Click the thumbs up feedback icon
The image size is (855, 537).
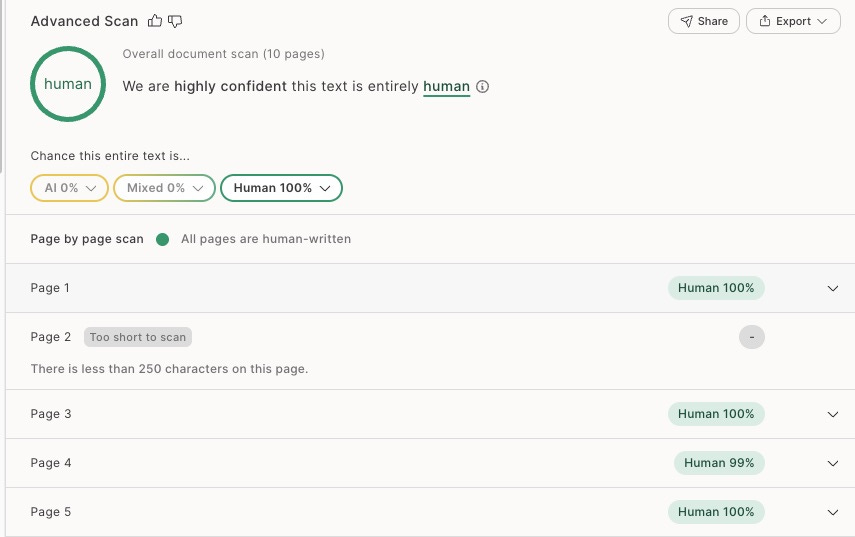point(155,21)
